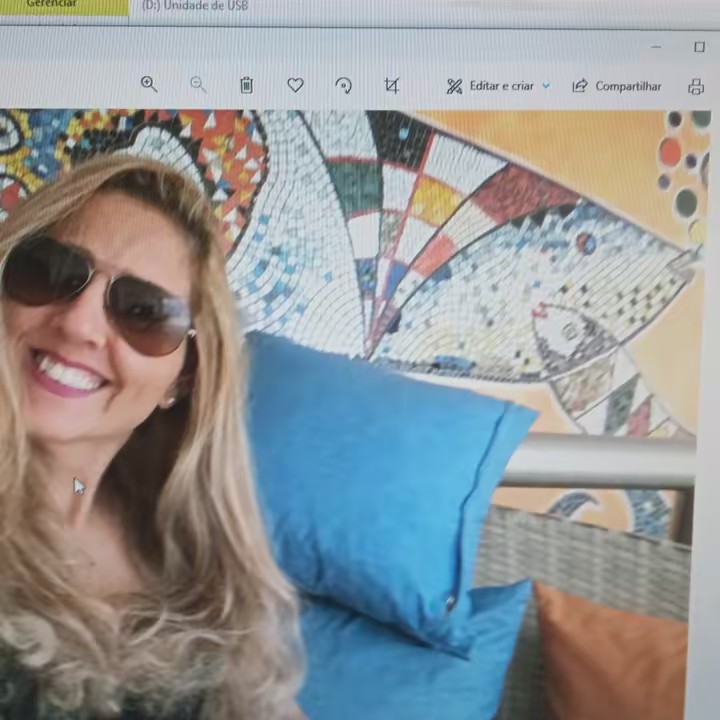Image resolution: width=720 pixels, height=720 pixels.
Task: Click the Editar e criar tools icon
Action: (x=454, y=86)
